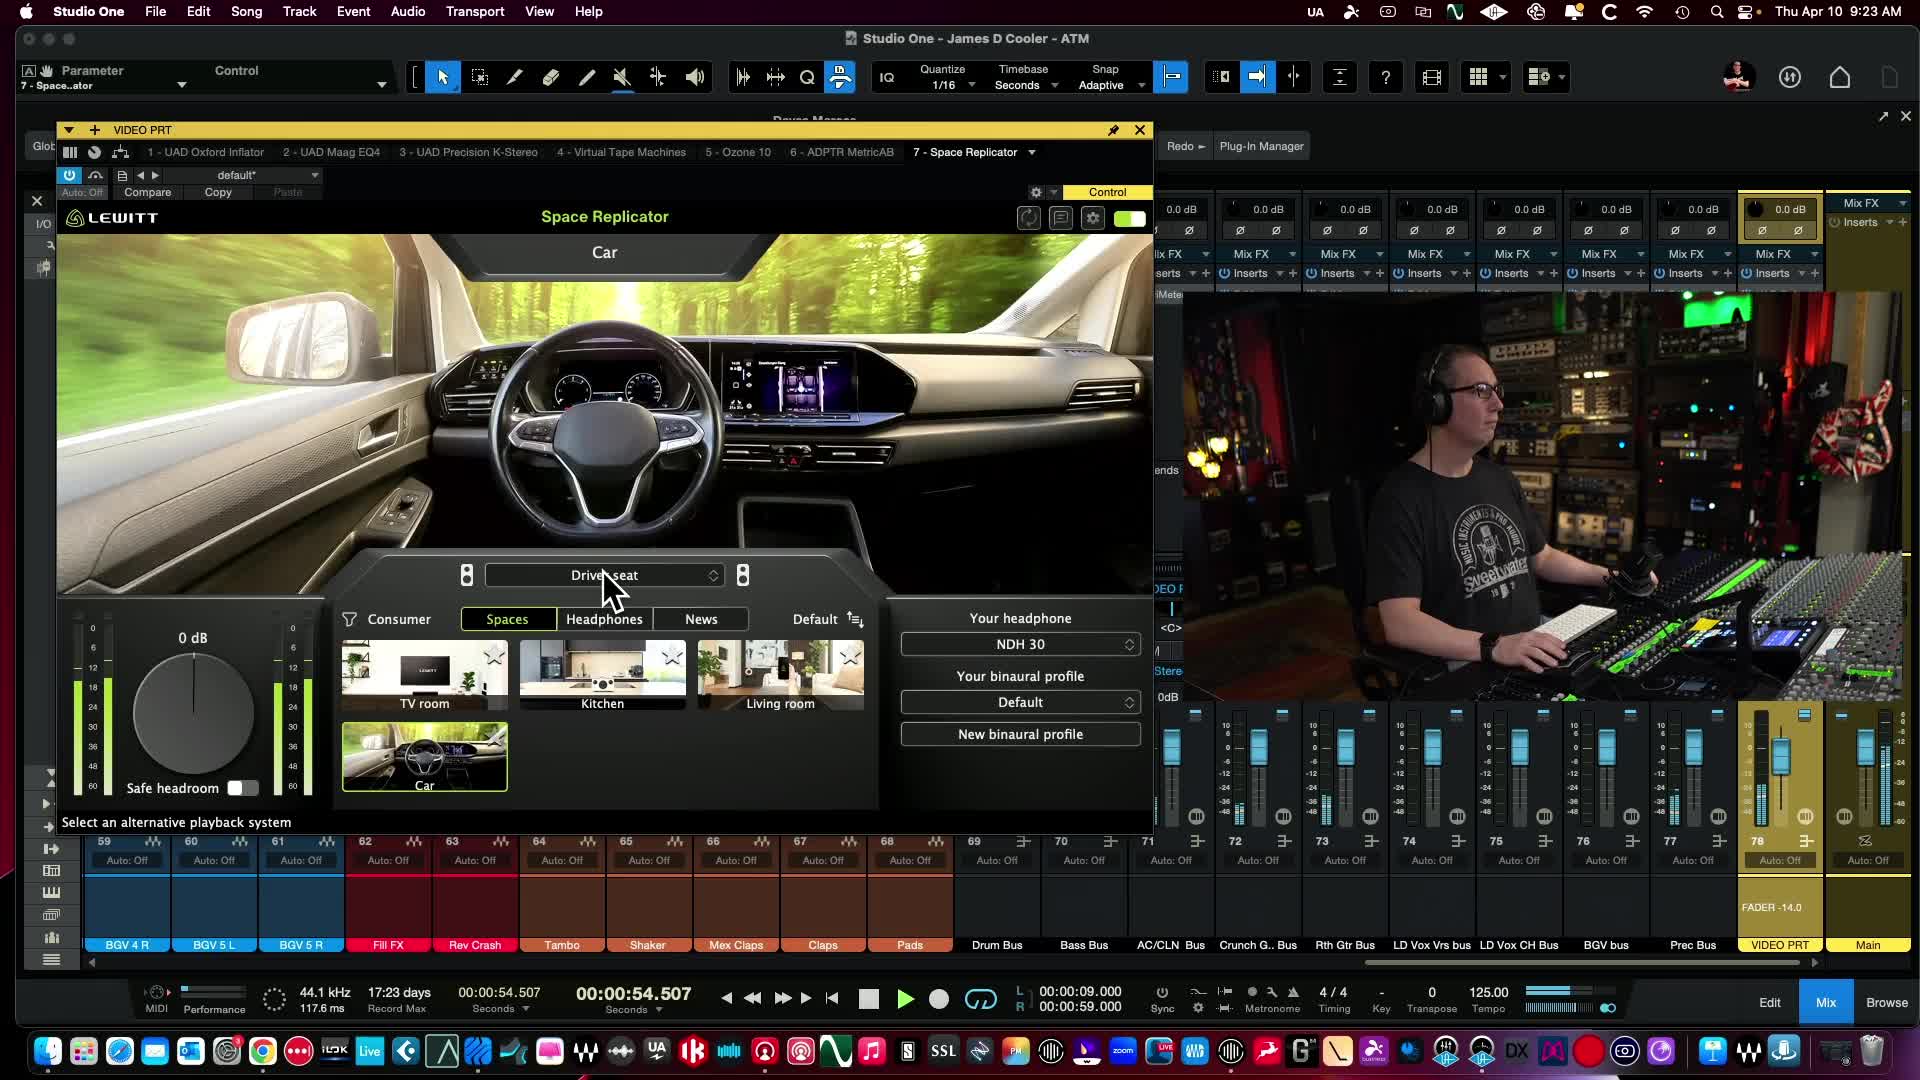
Task: Switch to 4 - Virtual Tape Machines tab
Action: point(621,152)
